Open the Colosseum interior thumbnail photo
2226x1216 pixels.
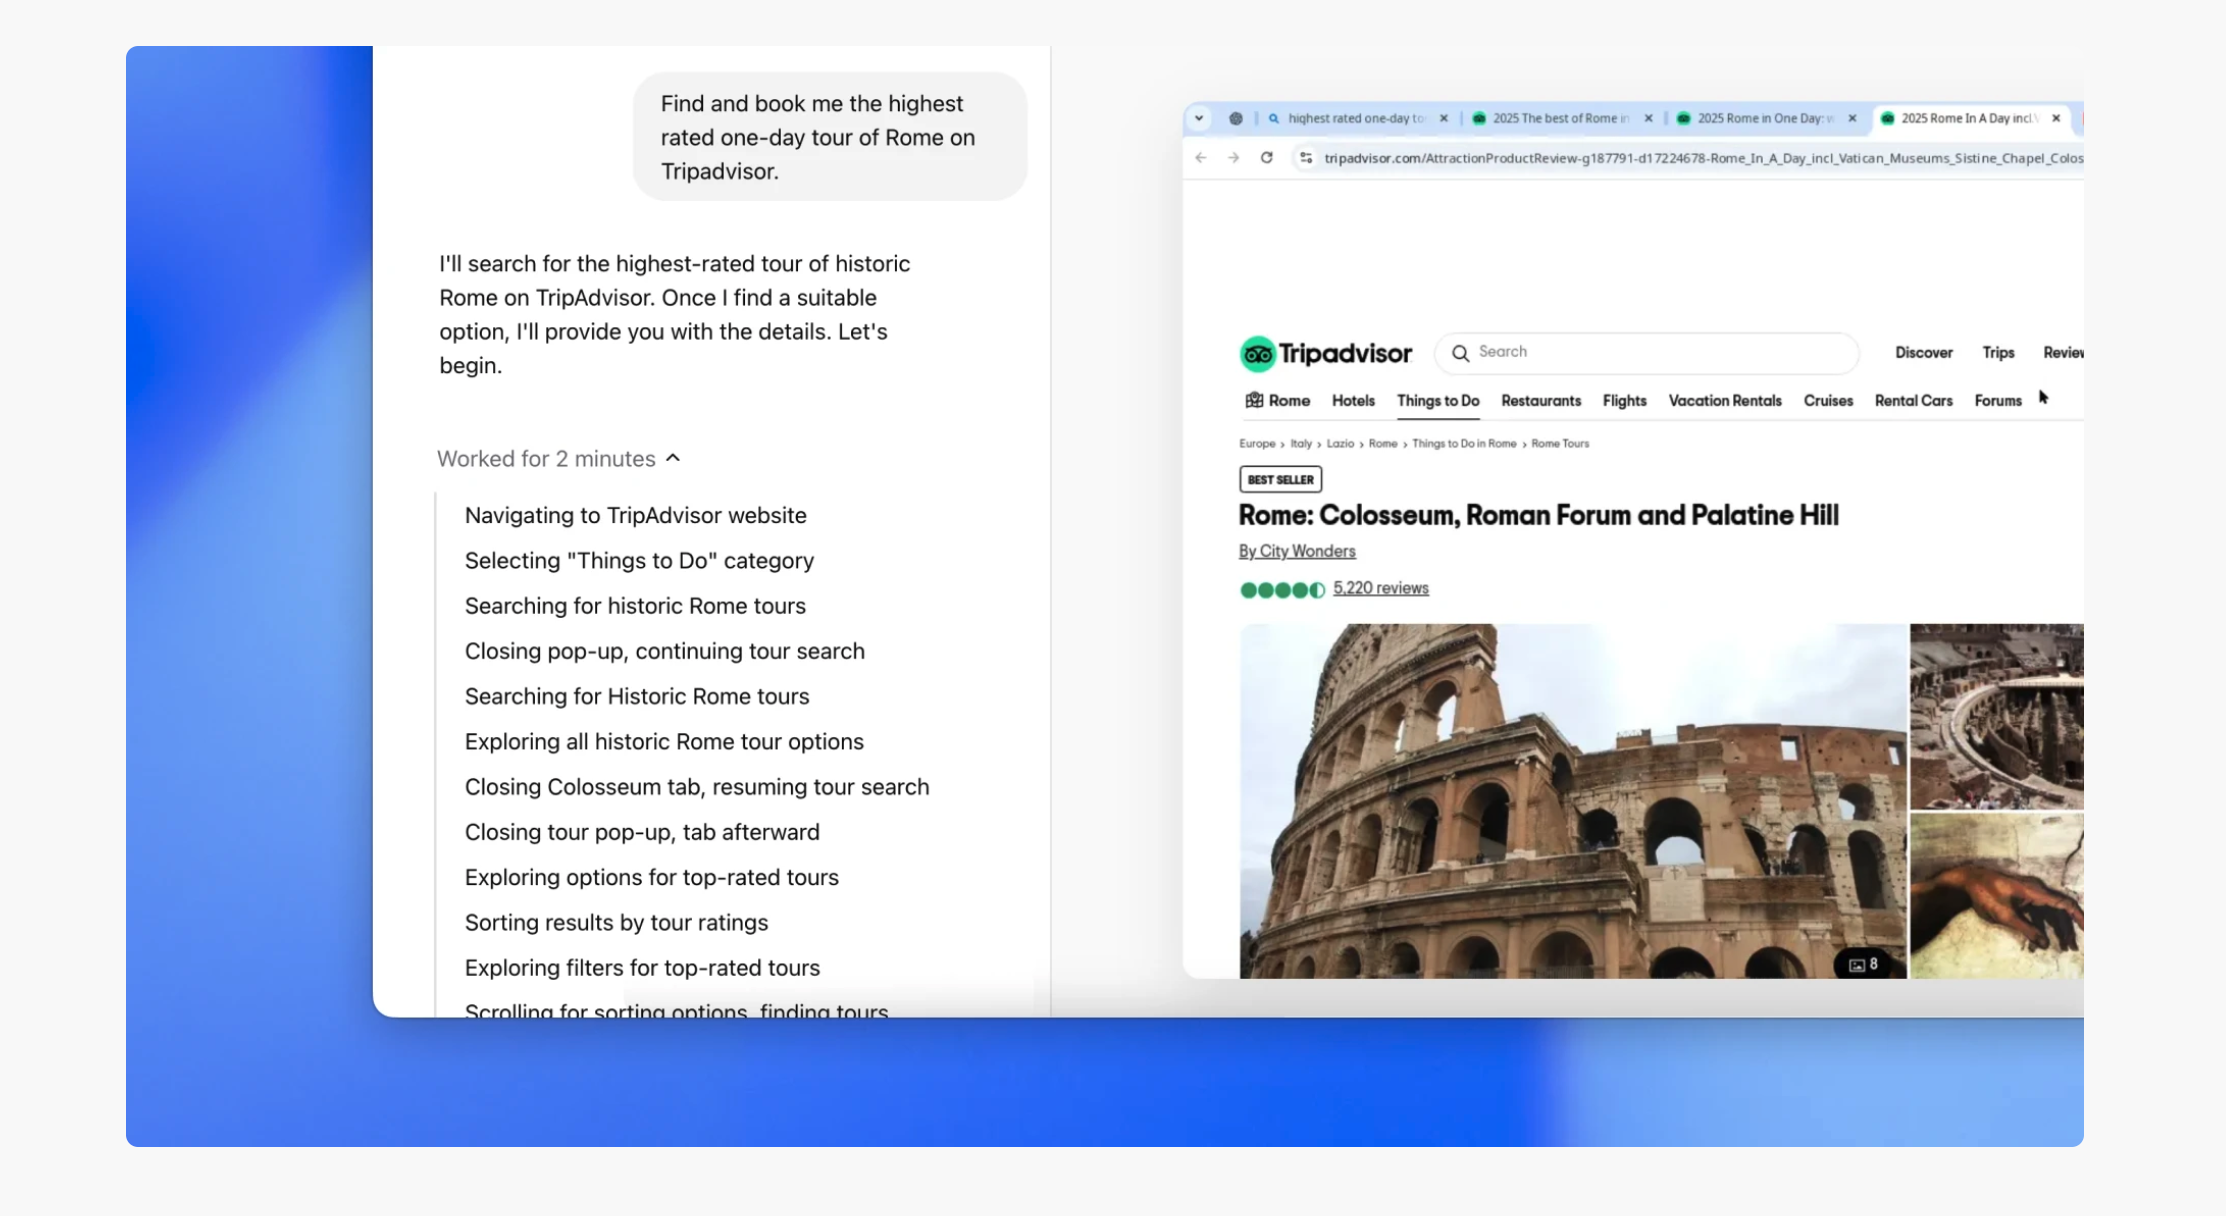1997,716
